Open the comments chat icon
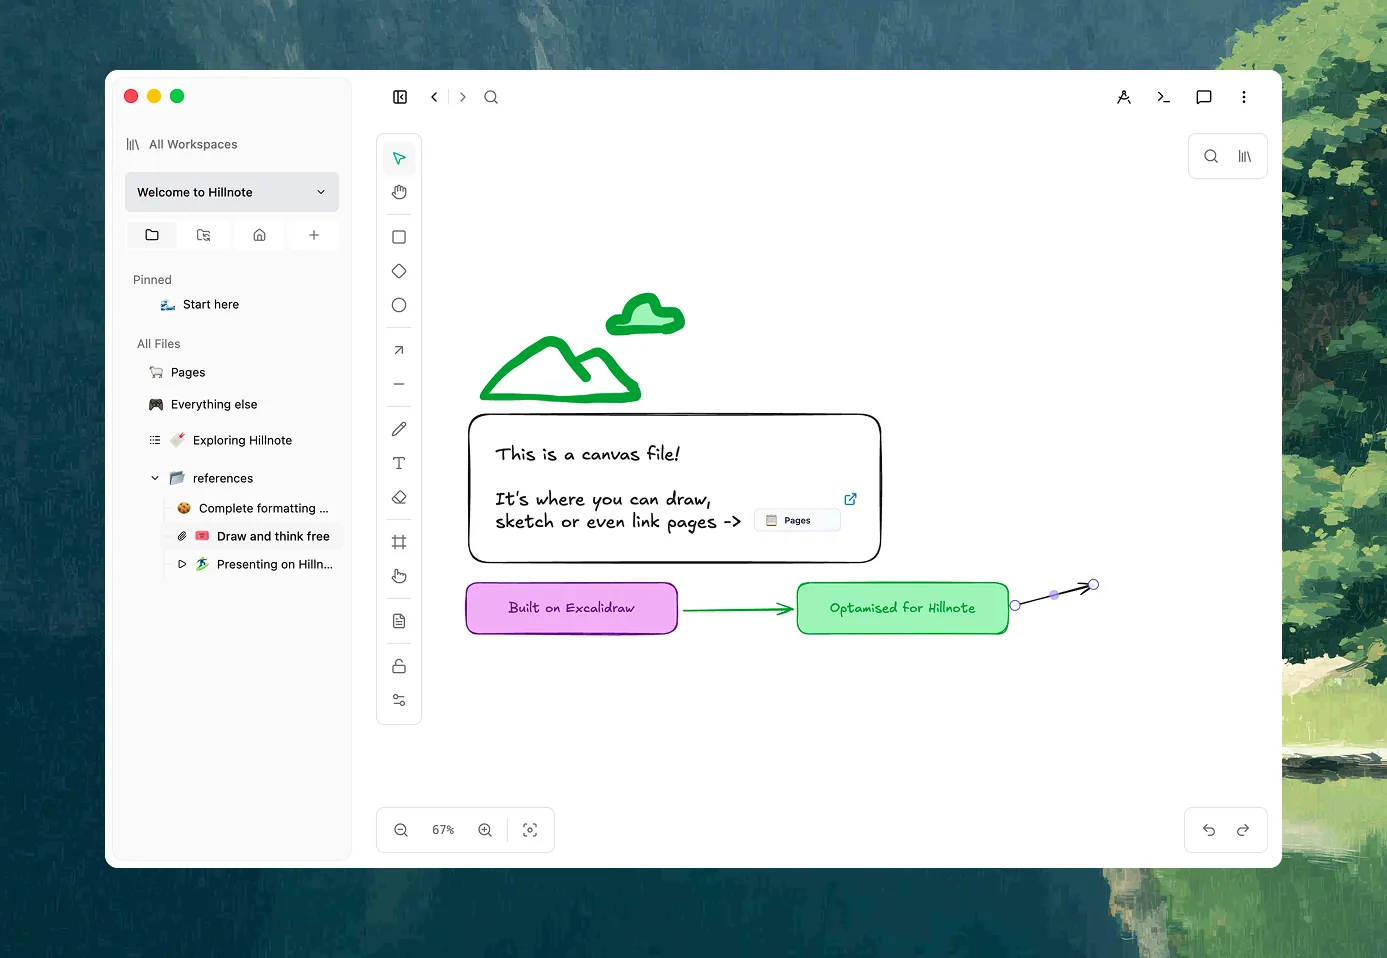The height and width of the screenshot is (958, 1387). (1204, 97)
